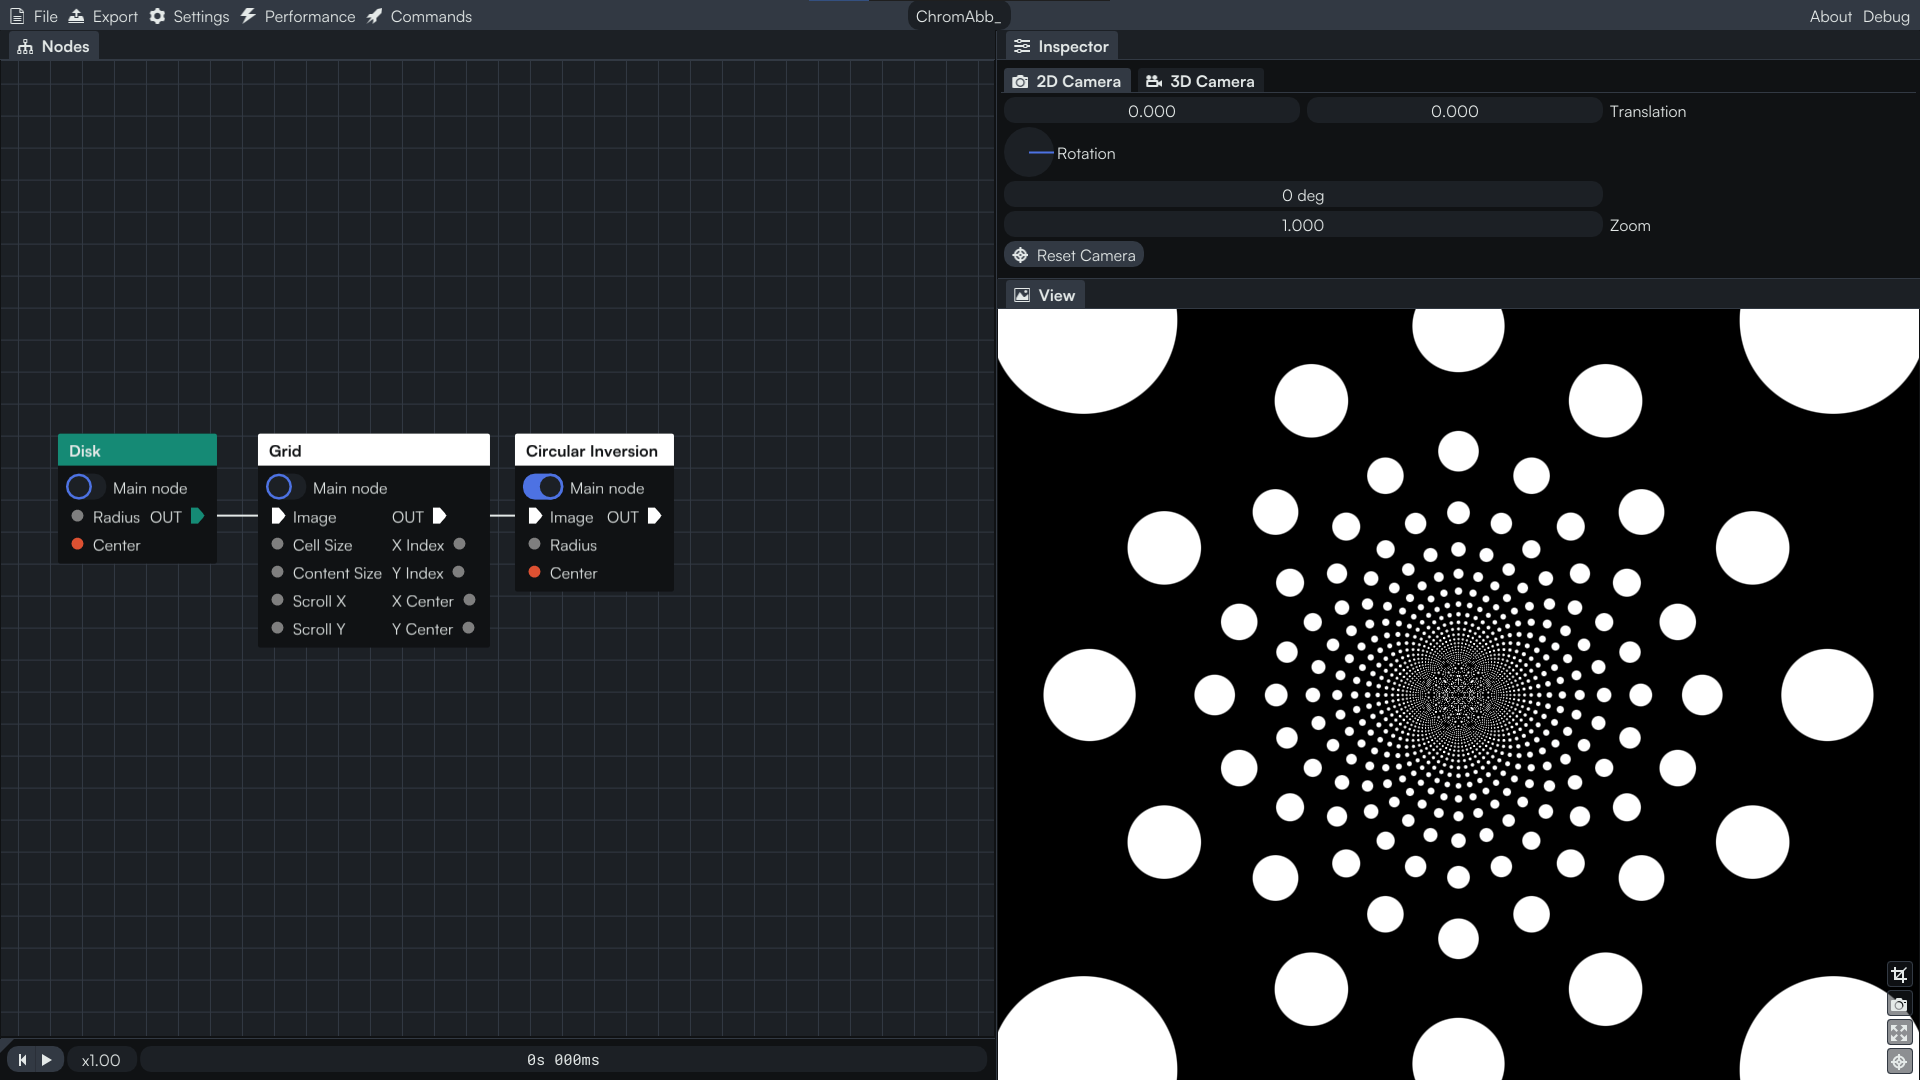Open the About menu
1920x1080 pixels.
click(1830, 16)
